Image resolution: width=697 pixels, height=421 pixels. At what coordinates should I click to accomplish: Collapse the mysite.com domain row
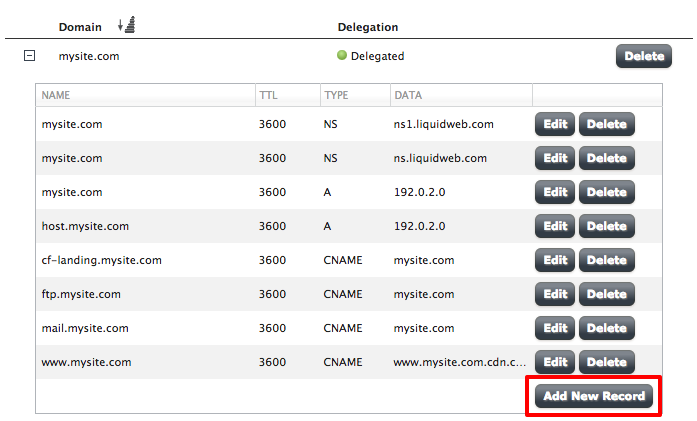click(x=29, y=56)
